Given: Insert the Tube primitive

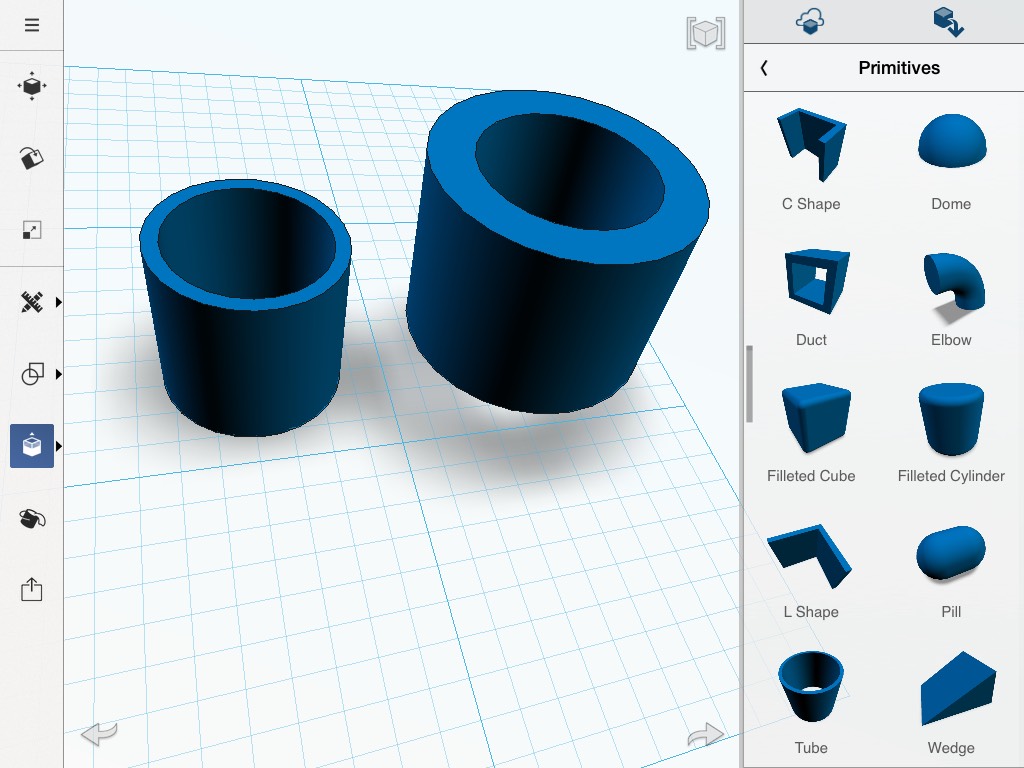Looking at the screenshot, I should [x=811, y=703].
